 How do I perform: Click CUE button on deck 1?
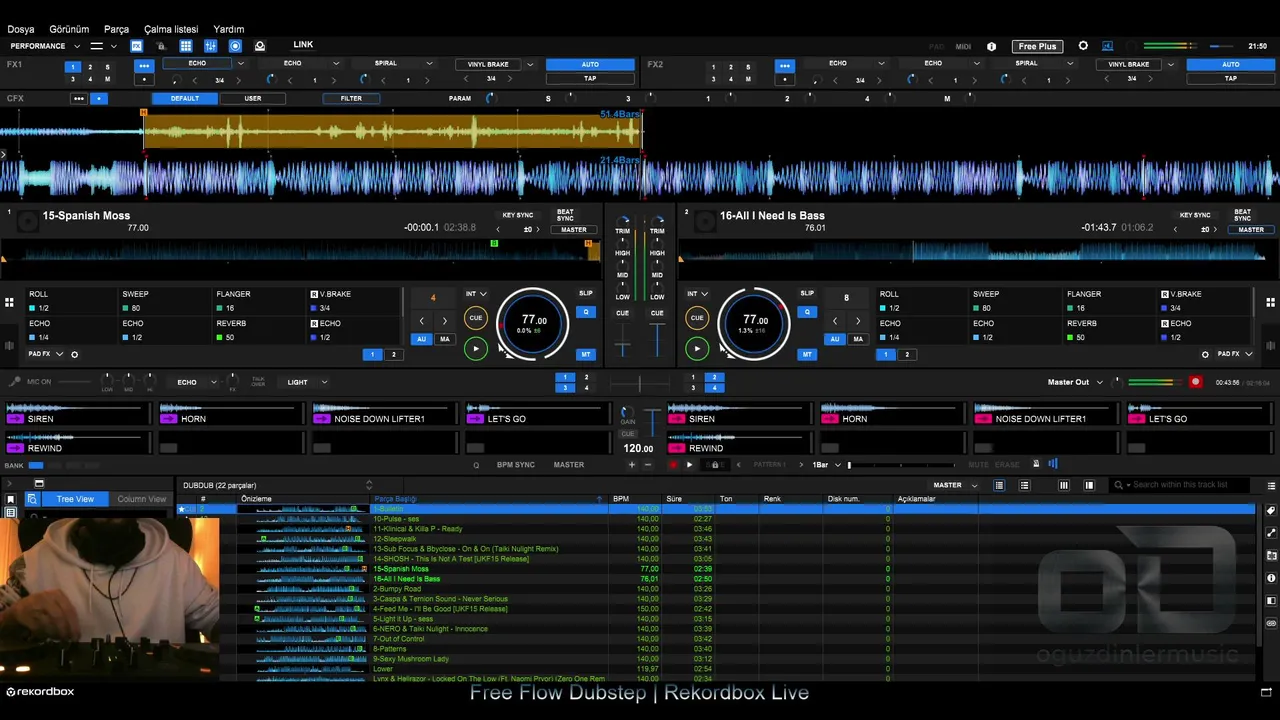coord(476,318)
